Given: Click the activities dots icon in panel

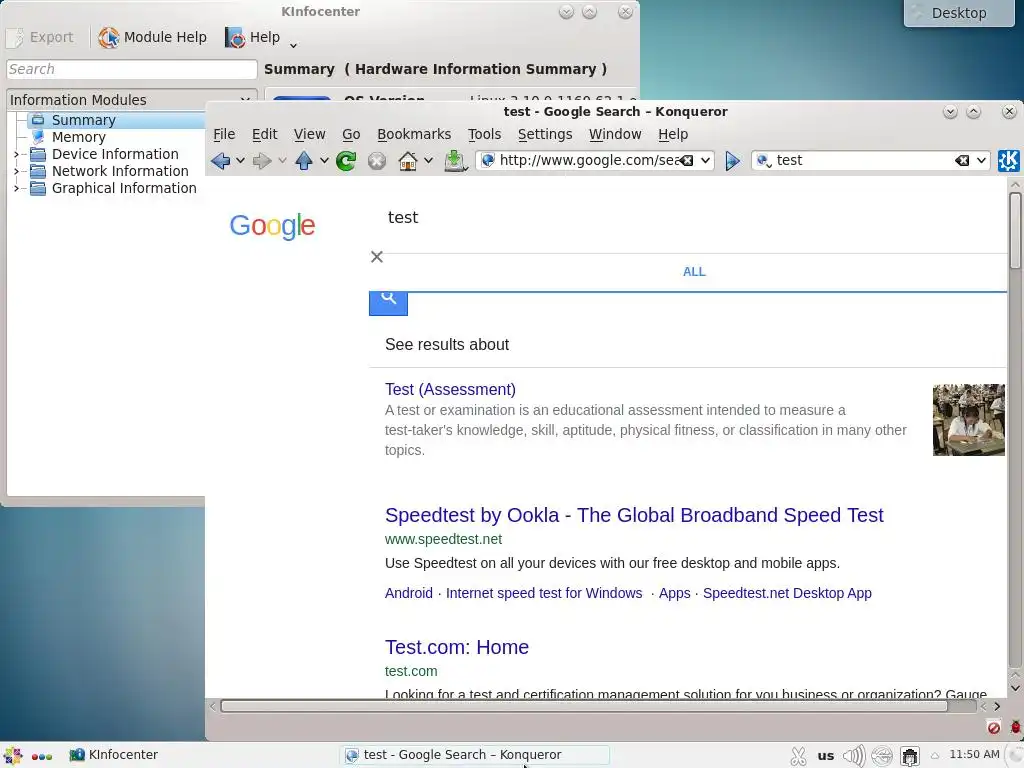Looking at the screenshot, I should click(42, 756).
